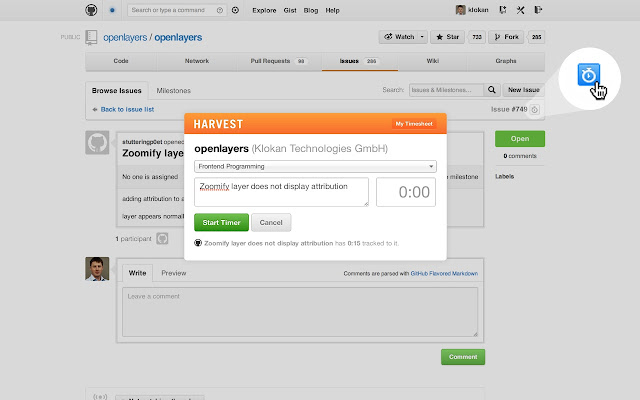Click the search magnifier button for issues
The image size is (640, 400).
point(492,90)
